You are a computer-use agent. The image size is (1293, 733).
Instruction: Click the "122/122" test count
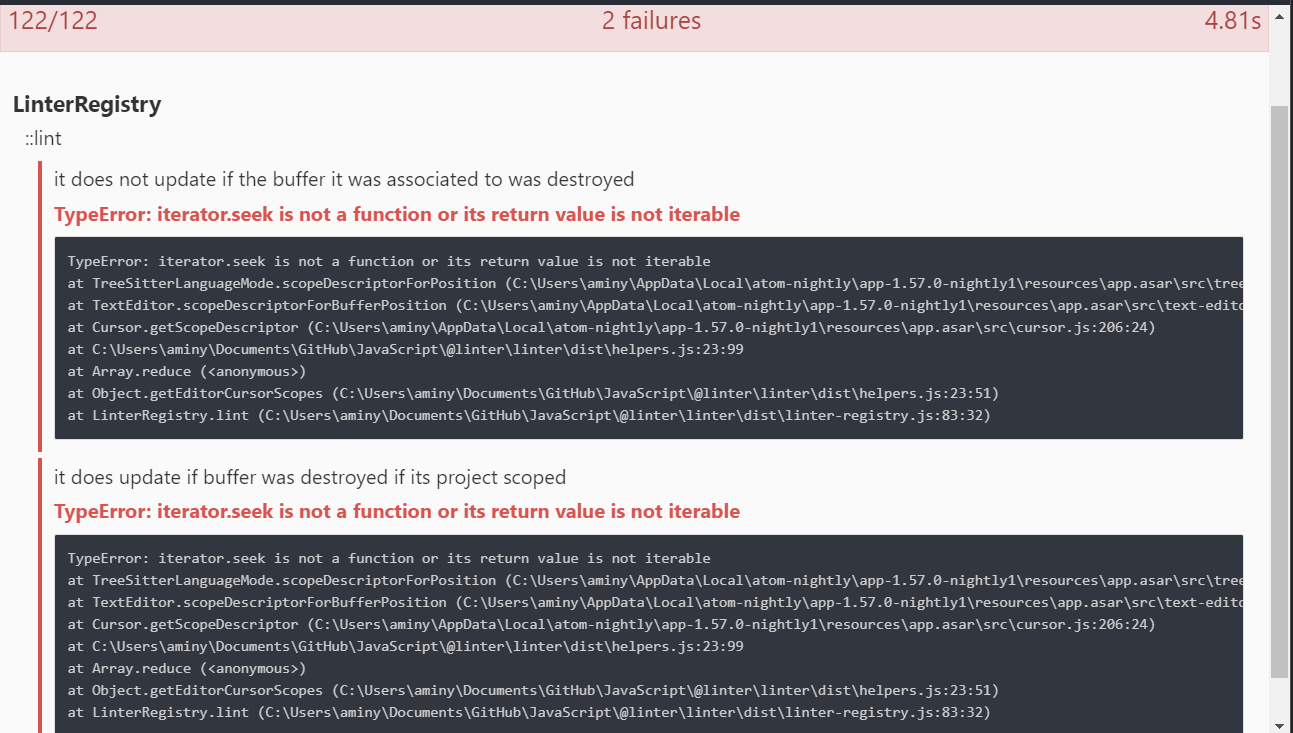pyautogui.click(x=53, y=20)
